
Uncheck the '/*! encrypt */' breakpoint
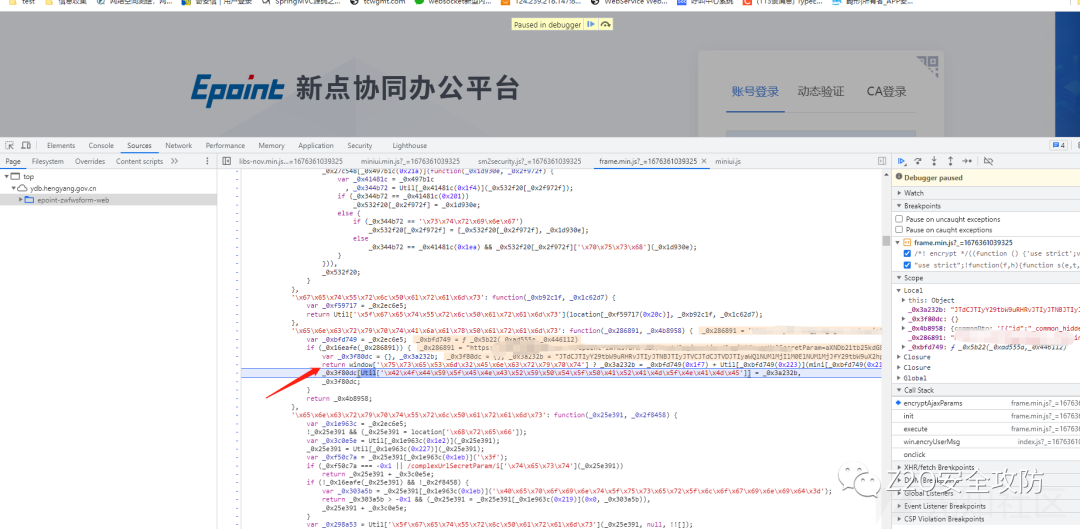(907, 253)
